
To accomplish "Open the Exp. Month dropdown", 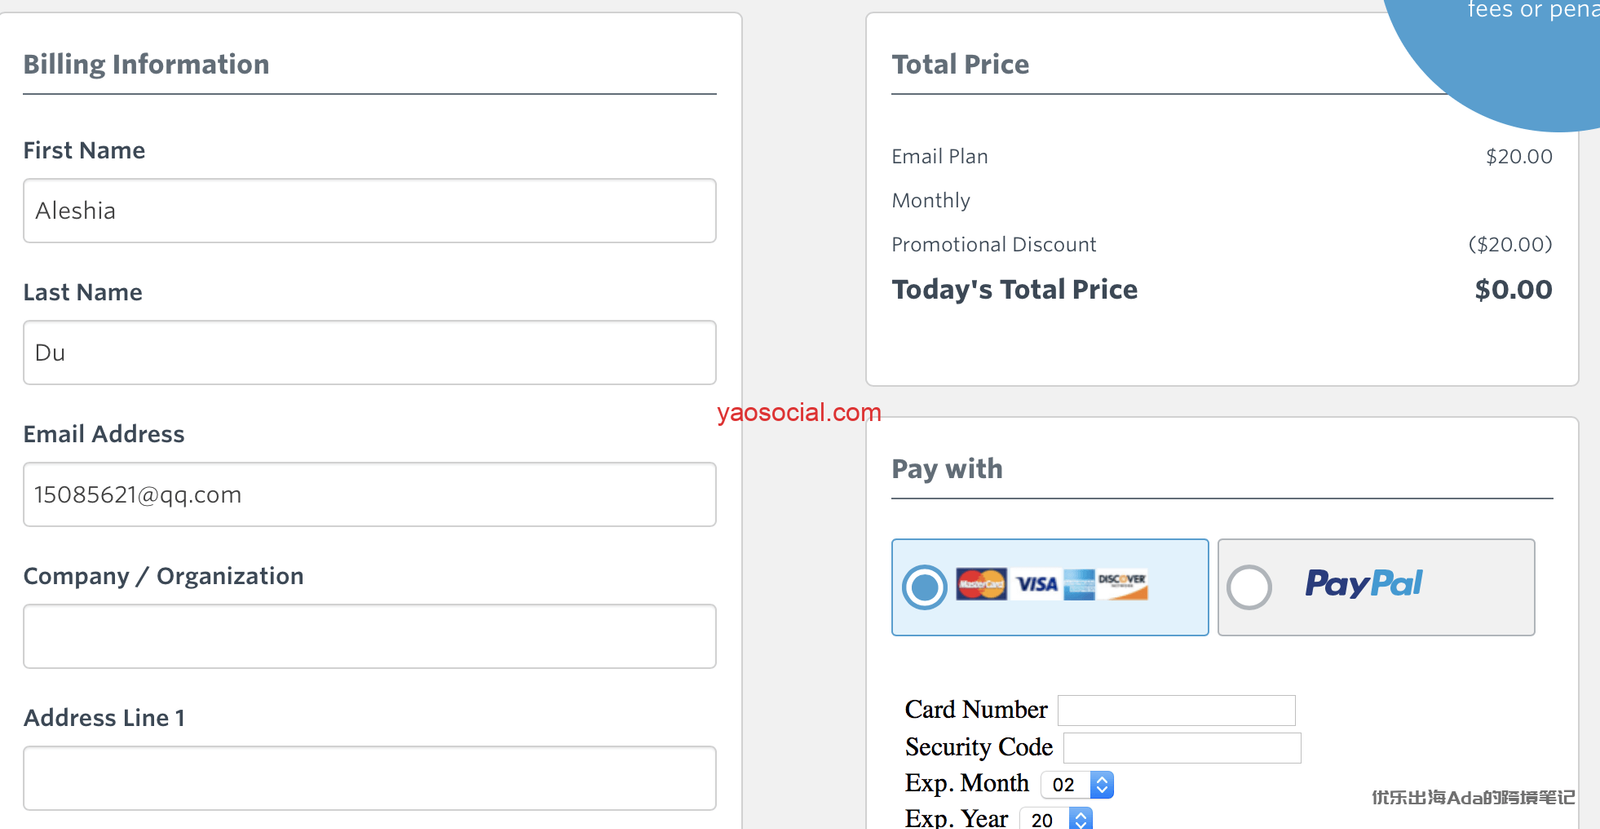I will click(x=1077, y=785).
